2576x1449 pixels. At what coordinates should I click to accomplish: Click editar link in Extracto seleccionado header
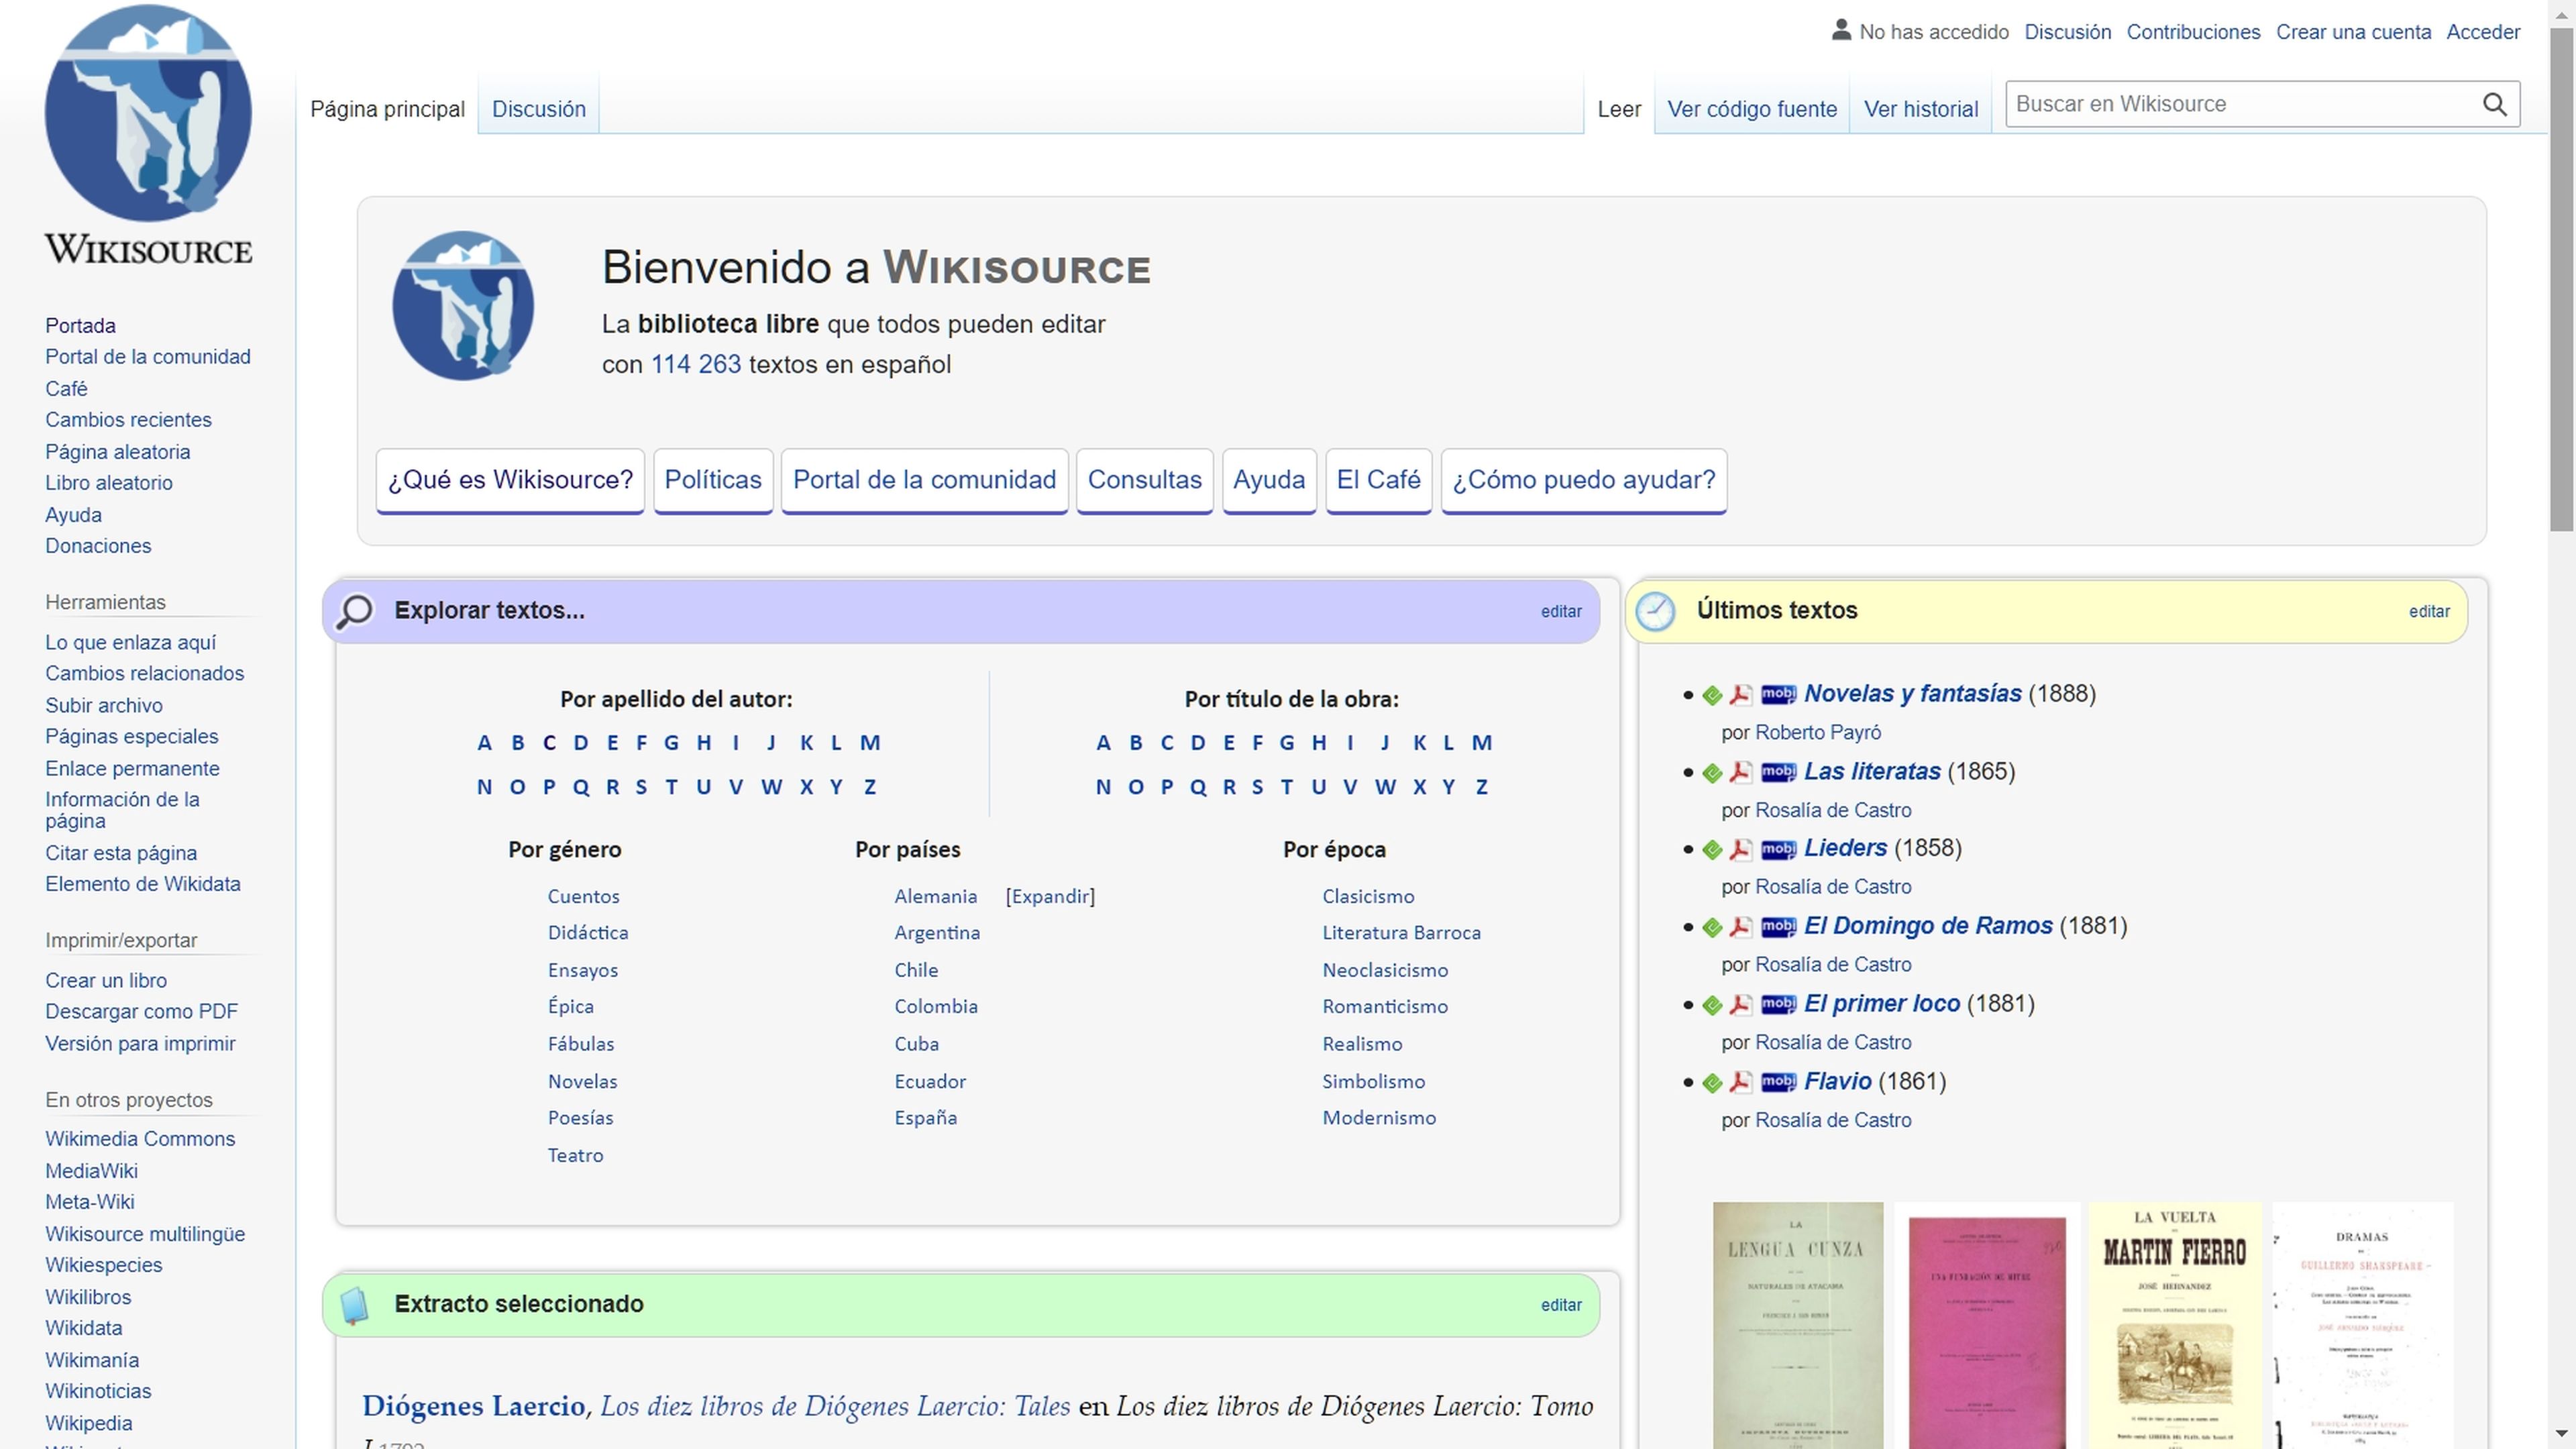tap(1561, 1306)
